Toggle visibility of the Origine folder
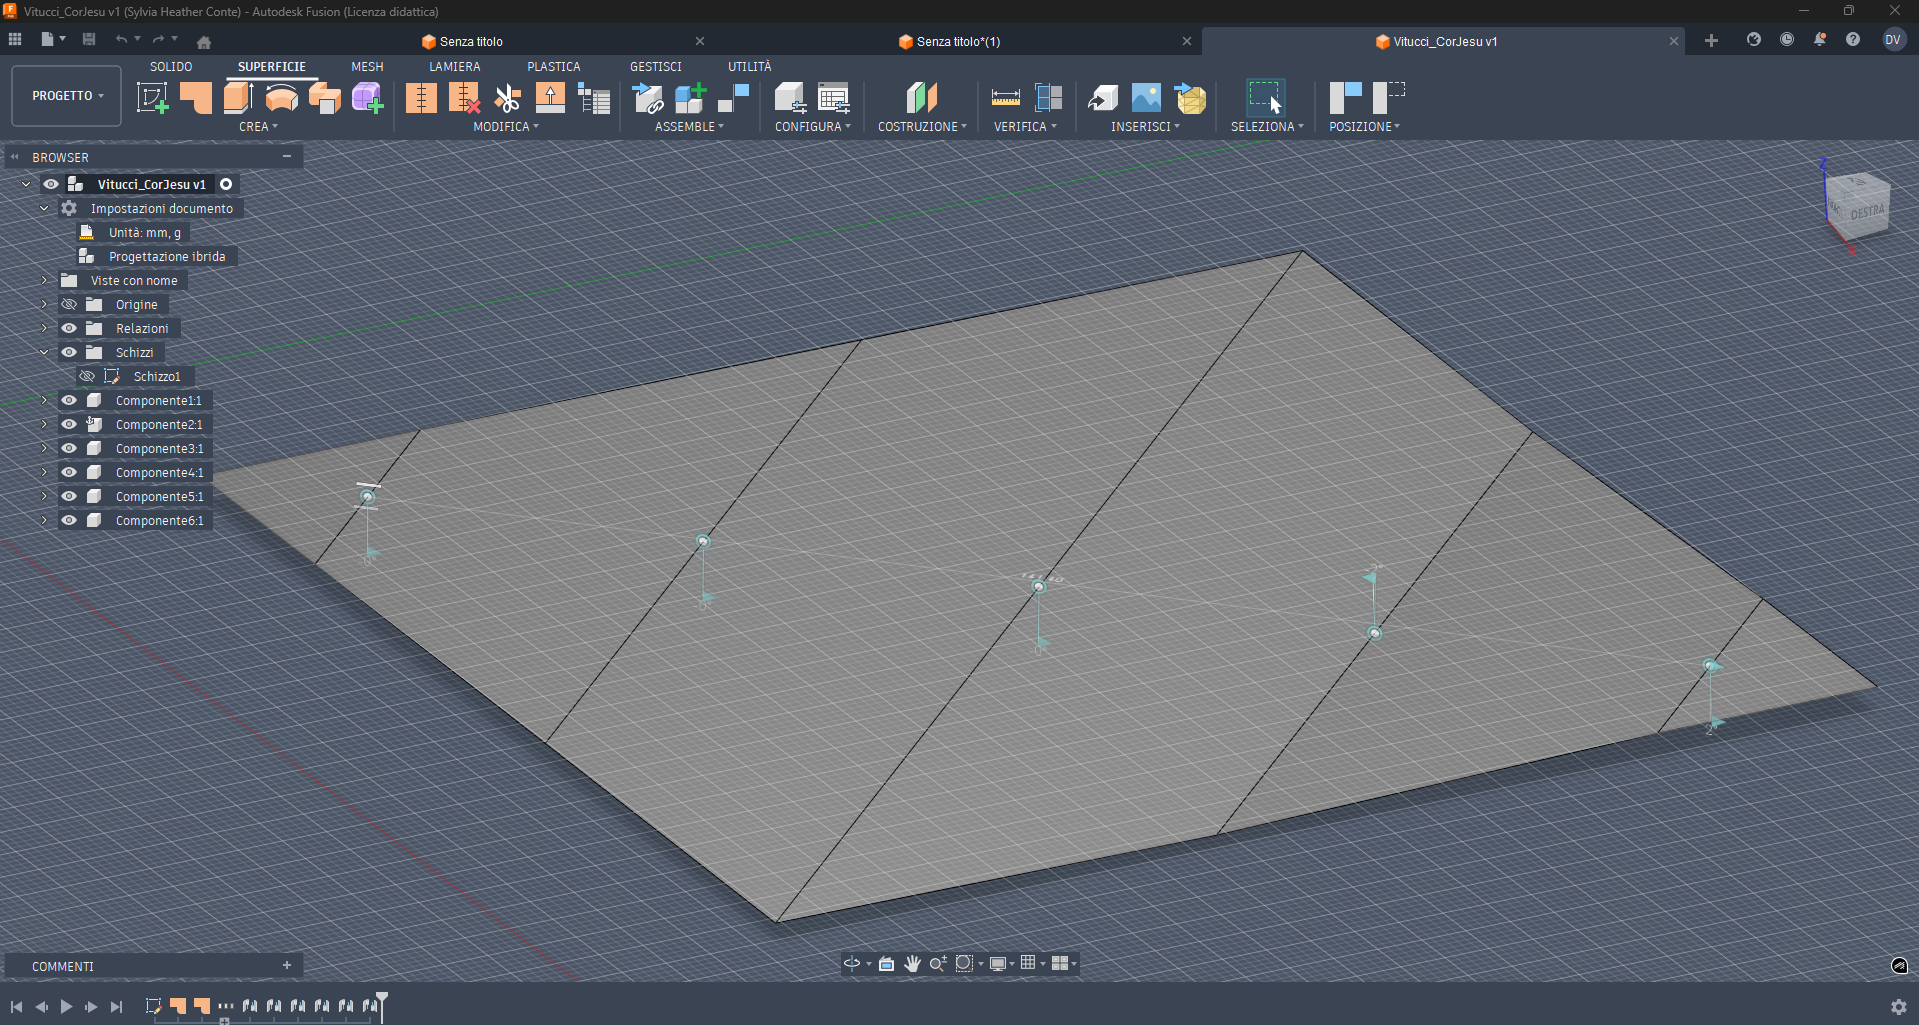Screen dimensions: 1919x1025 (68, 304)
